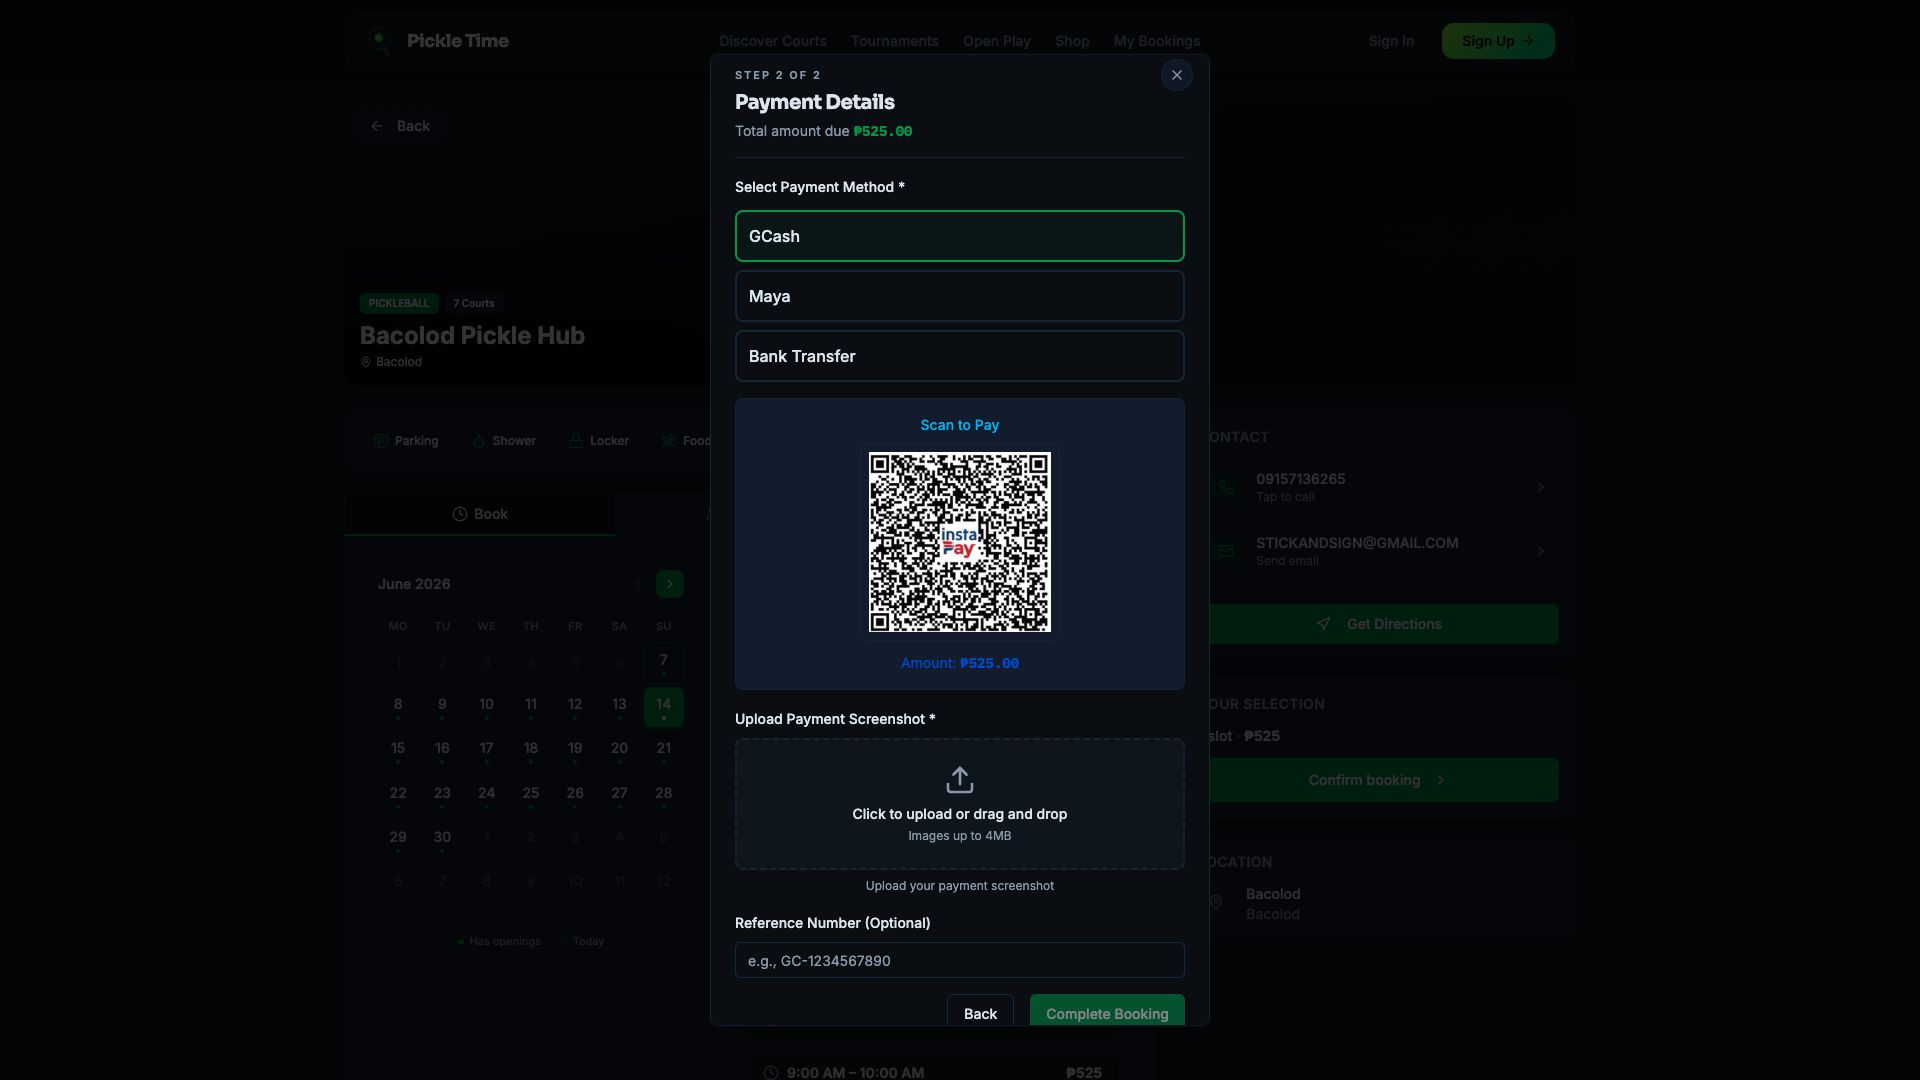Click the Parking amenity icon

point(381,441)
